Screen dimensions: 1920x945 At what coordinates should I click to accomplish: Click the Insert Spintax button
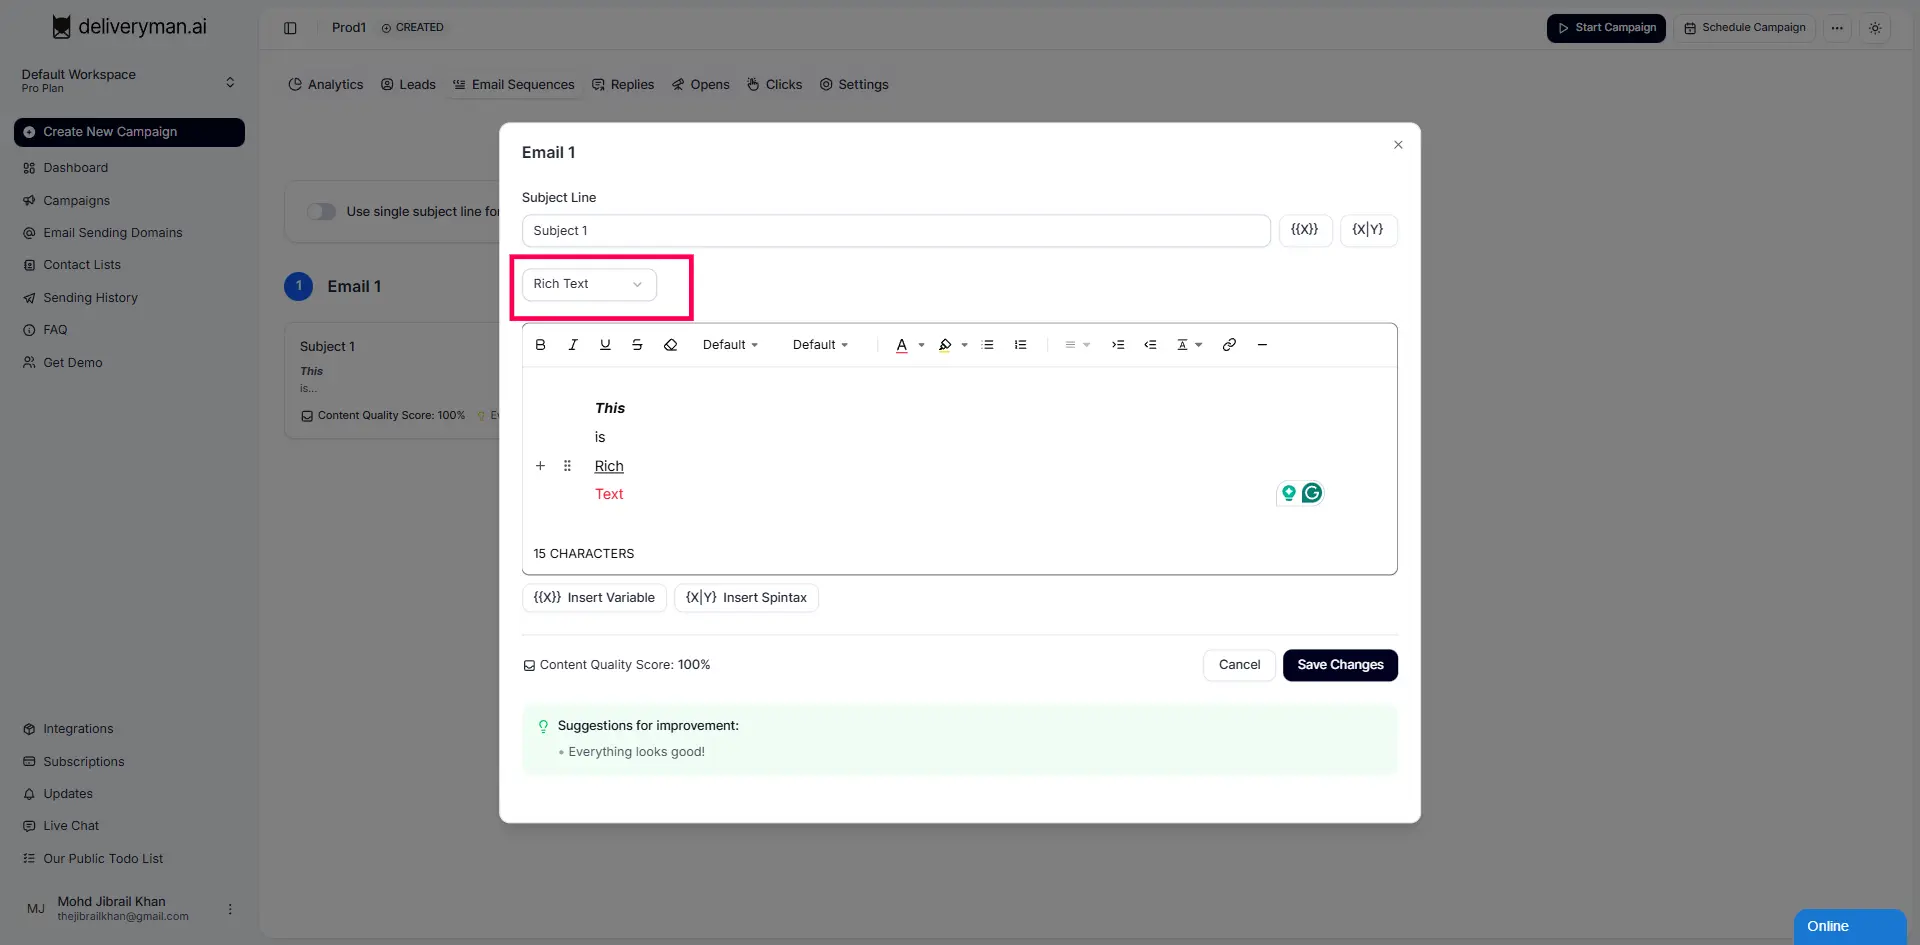746,598
